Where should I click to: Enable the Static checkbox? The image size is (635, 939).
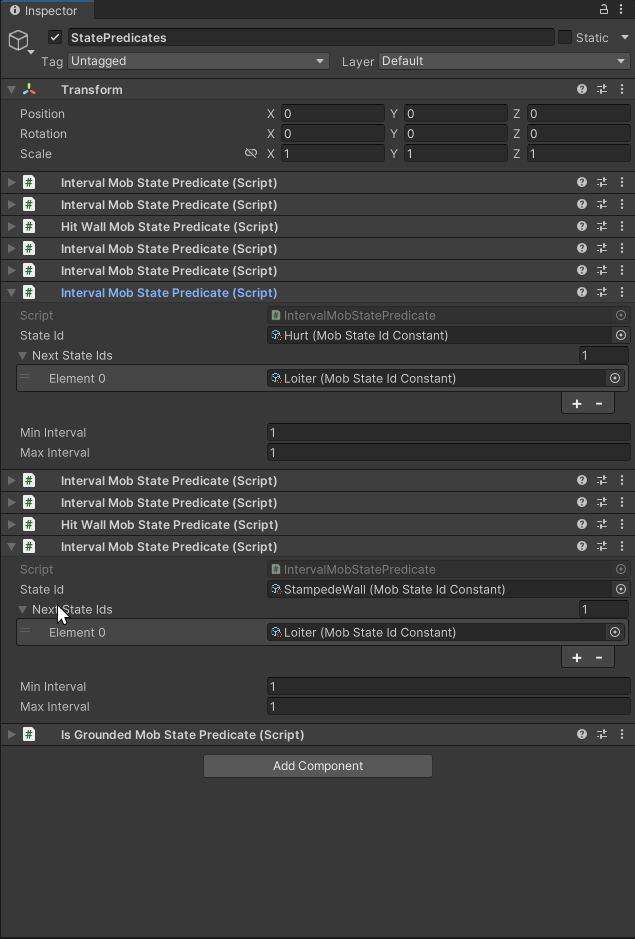(x=564, y=37)
